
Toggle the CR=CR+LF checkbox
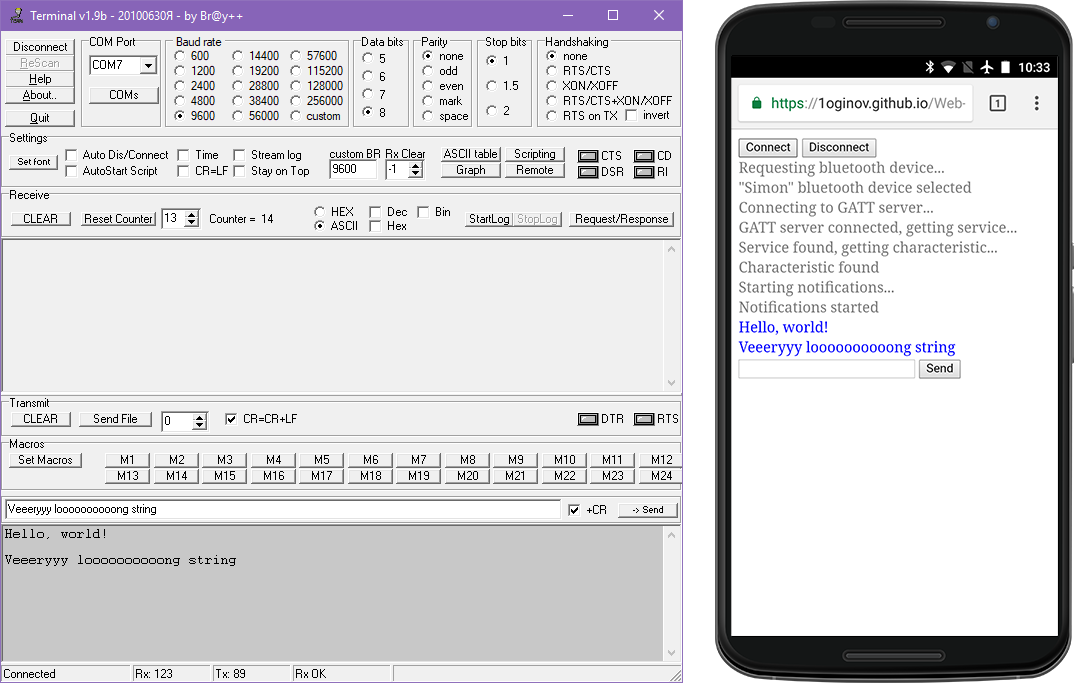pos(231,419)
